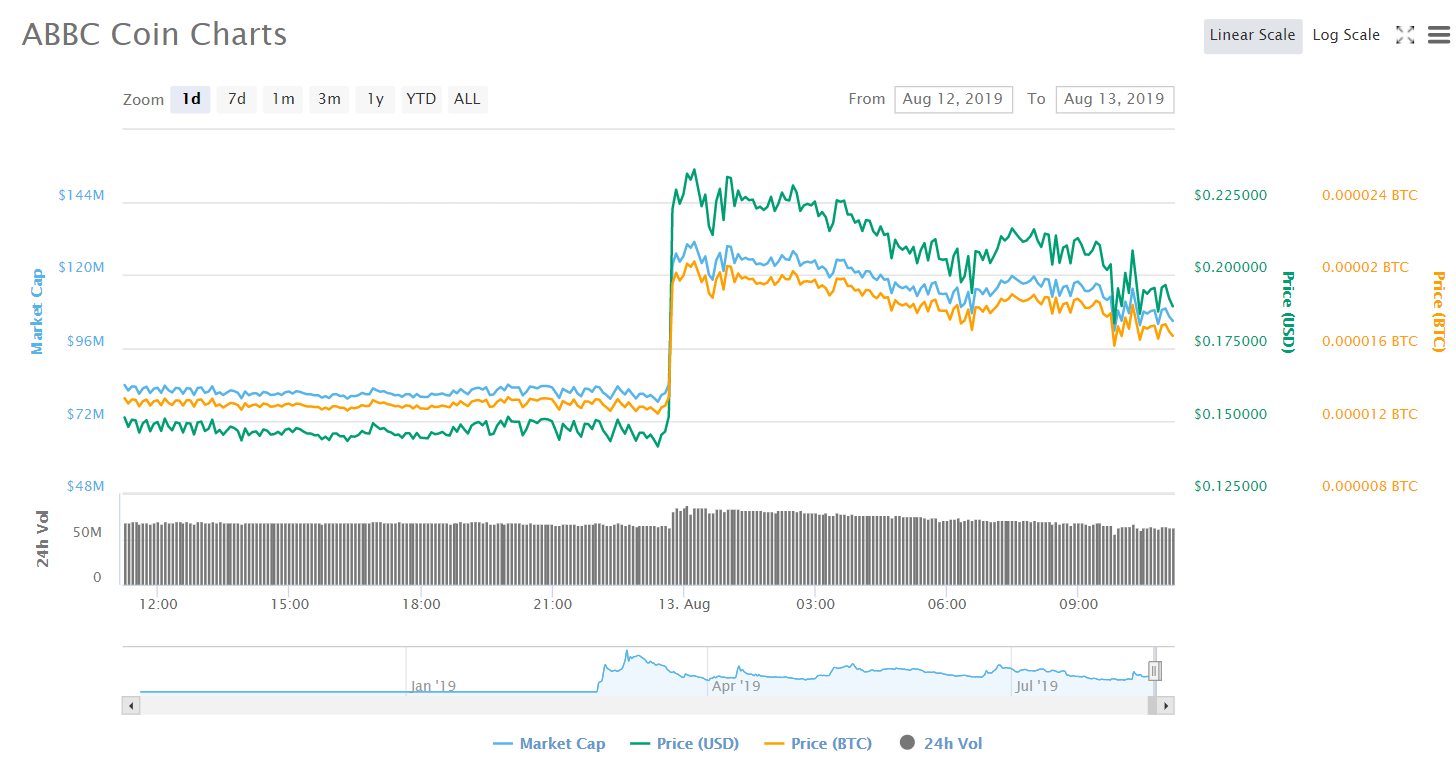1456x757 pixels.
Task: Select the YTD zoom range
Action: point(421,99)
